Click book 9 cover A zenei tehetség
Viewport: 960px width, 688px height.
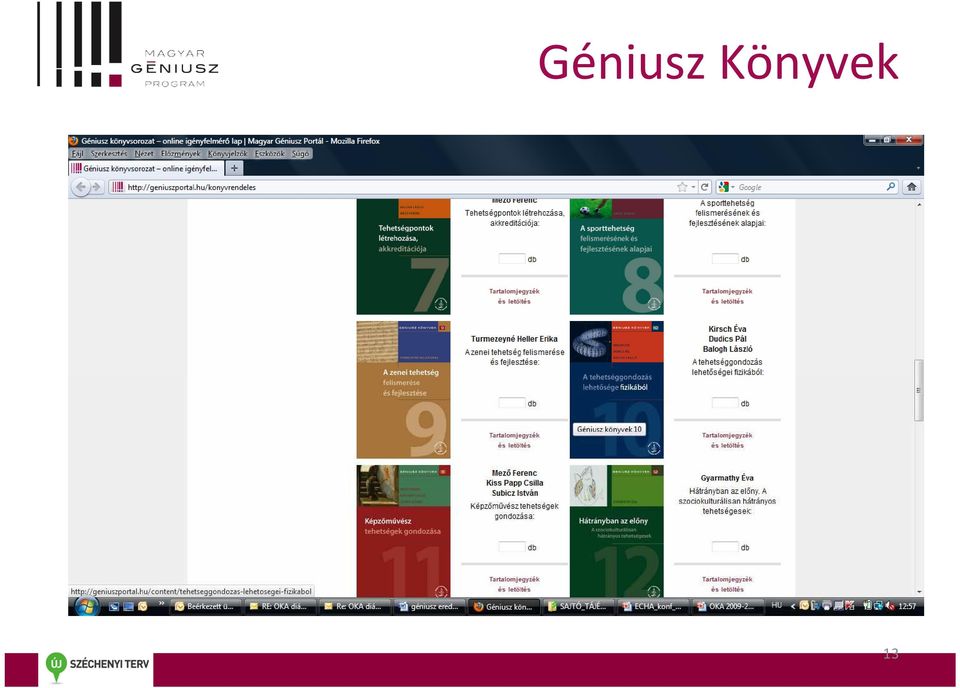click(x=403, y=389)
